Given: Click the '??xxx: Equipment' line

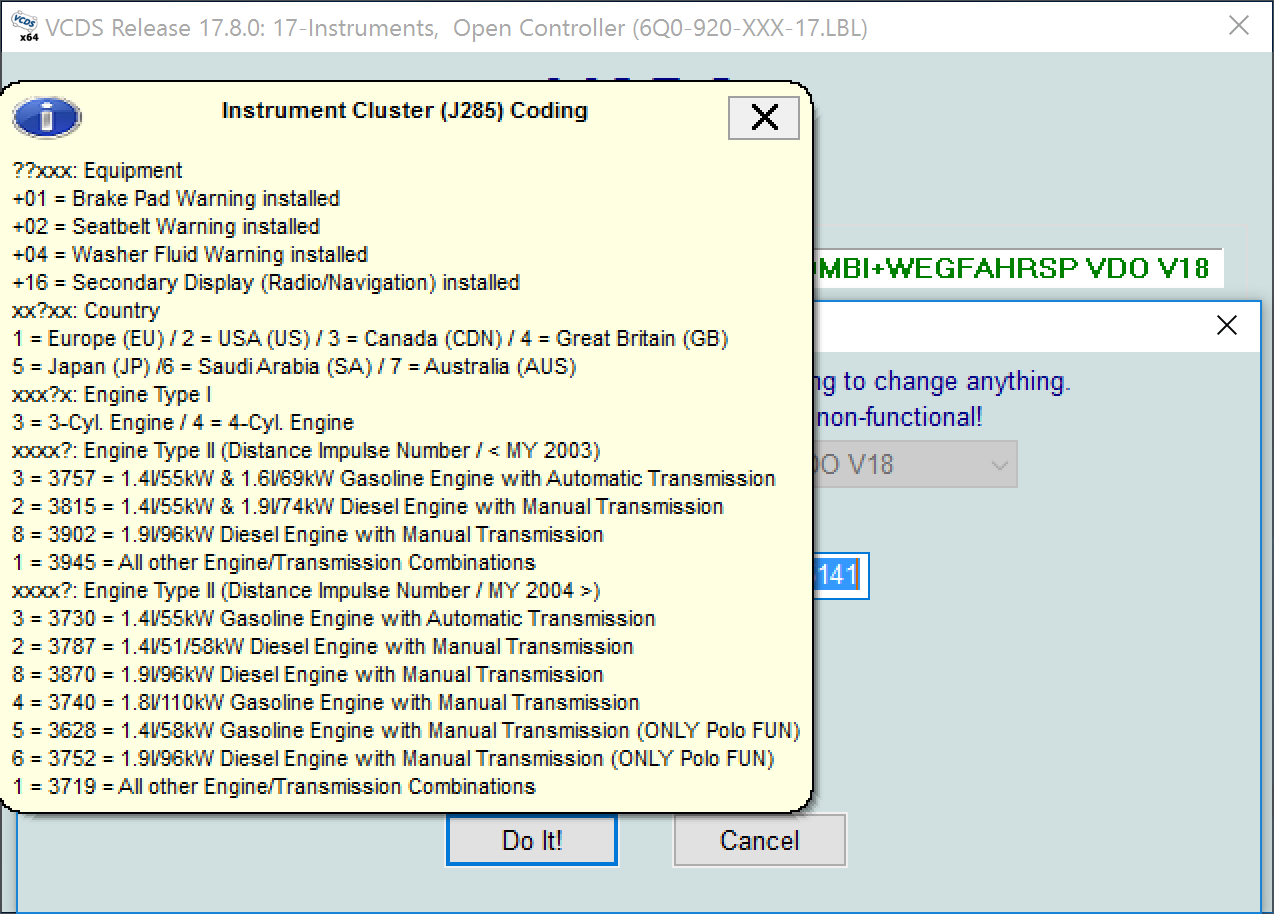Looking at the screenshot, I should click(x=98, y=171).
